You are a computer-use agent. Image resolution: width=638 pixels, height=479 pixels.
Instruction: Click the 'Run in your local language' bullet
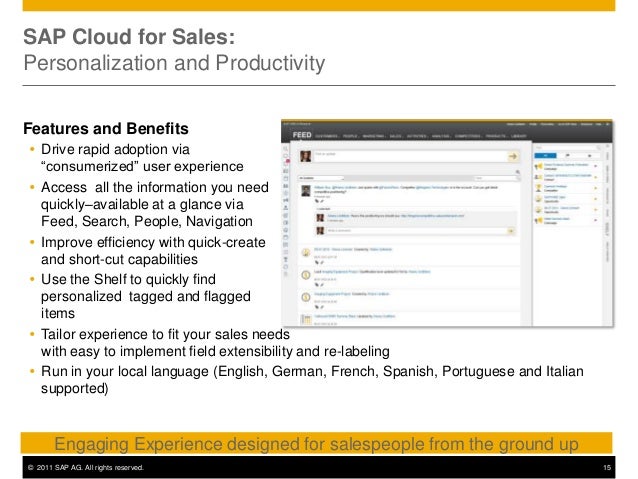312,380
